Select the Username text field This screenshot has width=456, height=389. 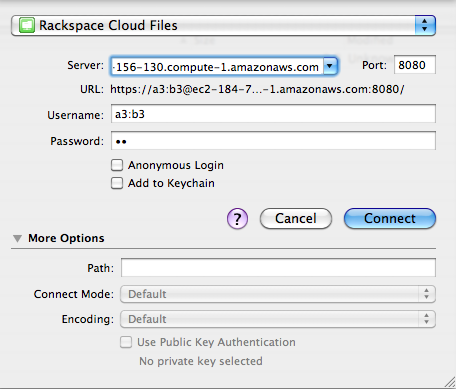click(x=273, y=114)
